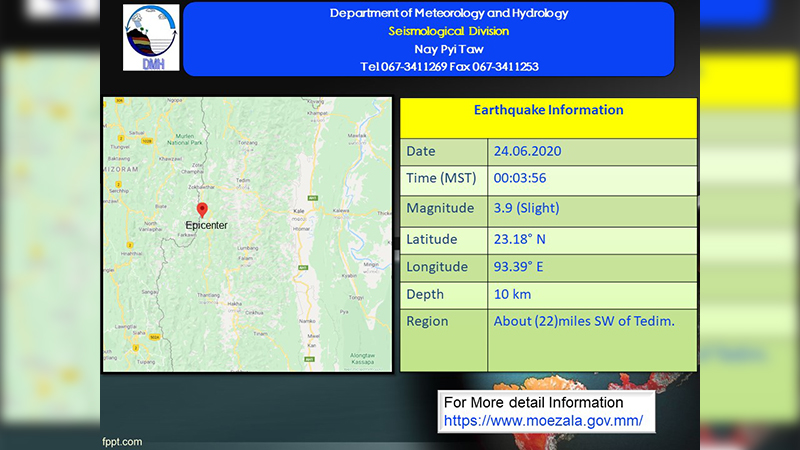This screenshot has height=450, width=800.
Task: Click the fppt.com watermark text
Action: point(122,442)
